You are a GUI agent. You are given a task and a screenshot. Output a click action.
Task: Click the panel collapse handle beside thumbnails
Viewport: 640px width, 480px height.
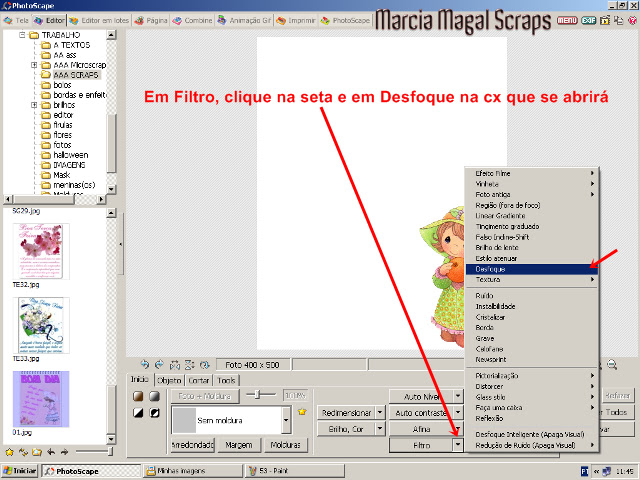click(x=120, y=244)
